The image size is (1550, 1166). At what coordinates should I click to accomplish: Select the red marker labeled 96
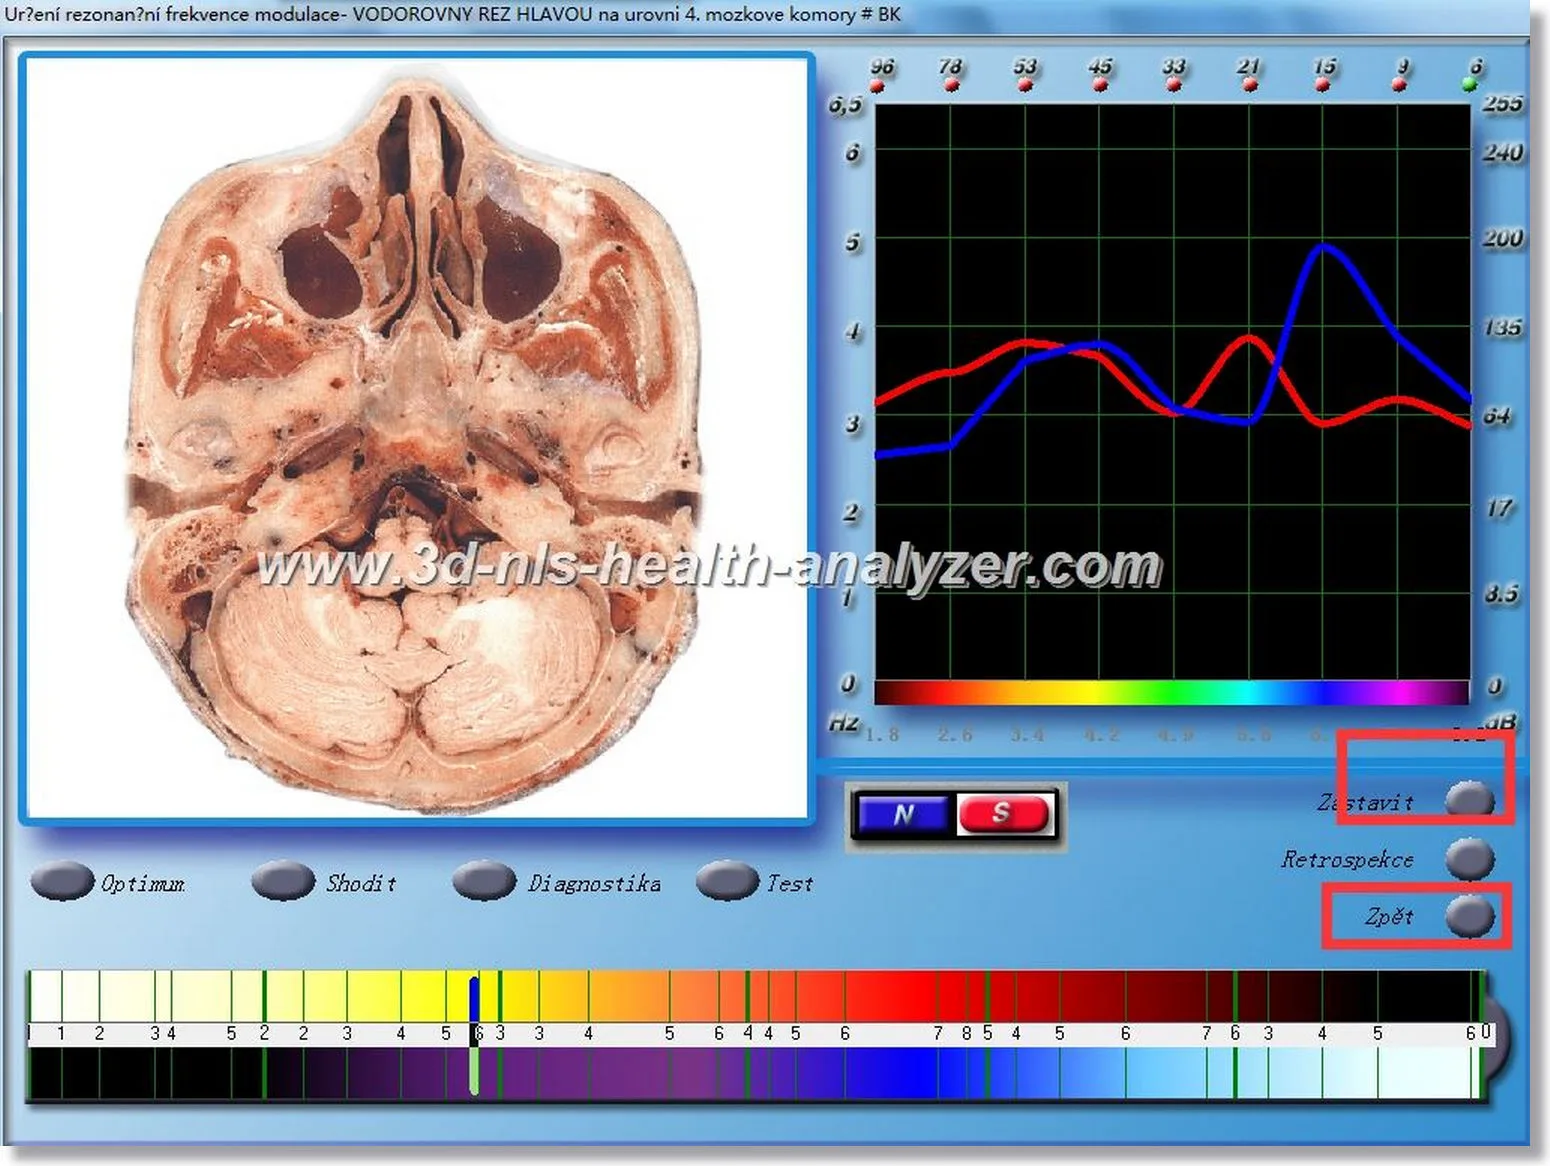[878, 86]
